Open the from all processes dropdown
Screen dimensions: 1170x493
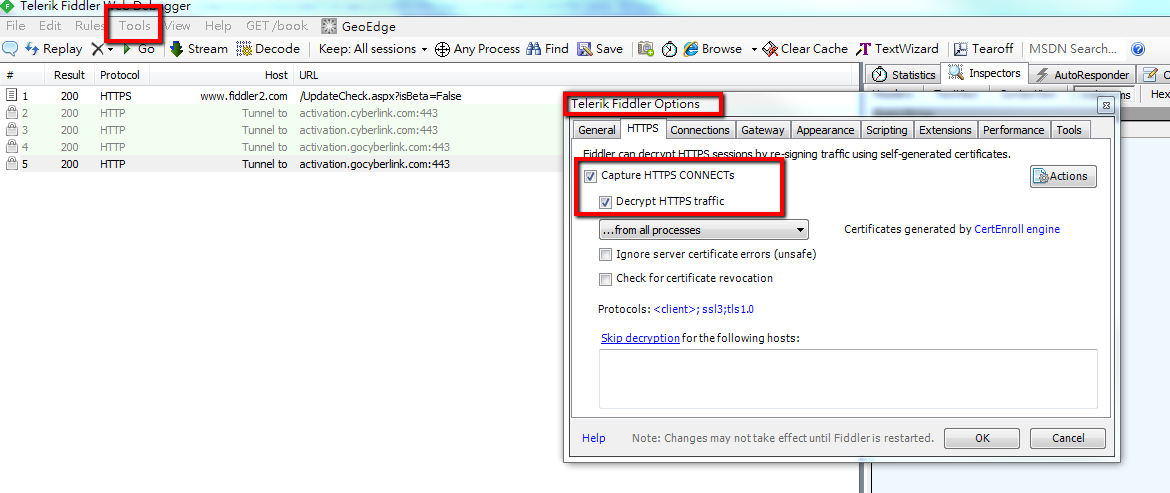tap(704, 230)
